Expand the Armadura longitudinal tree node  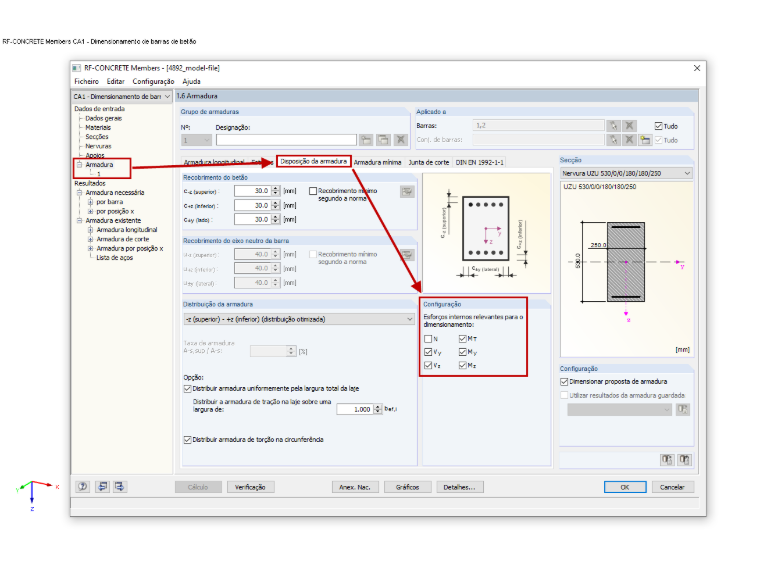90,230
